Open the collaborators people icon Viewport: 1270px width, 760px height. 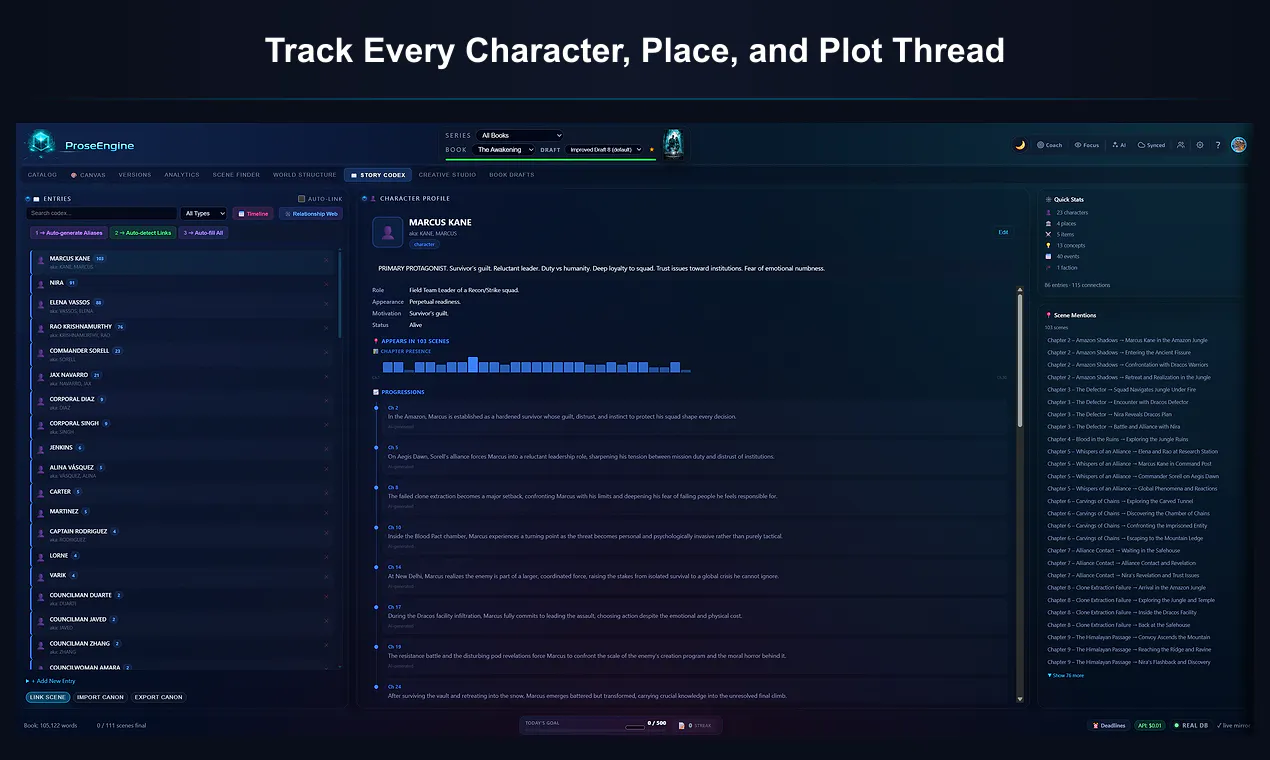pos(1181,145)
